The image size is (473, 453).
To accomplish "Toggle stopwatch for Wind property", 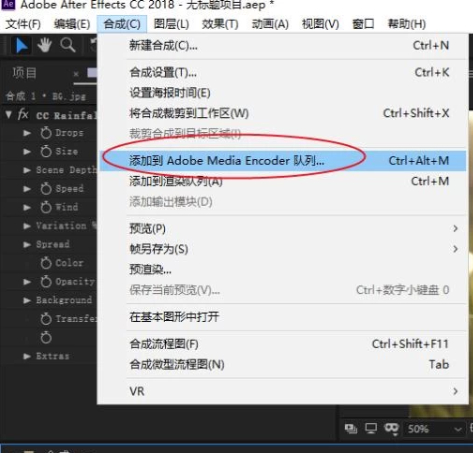I will 46,207.
